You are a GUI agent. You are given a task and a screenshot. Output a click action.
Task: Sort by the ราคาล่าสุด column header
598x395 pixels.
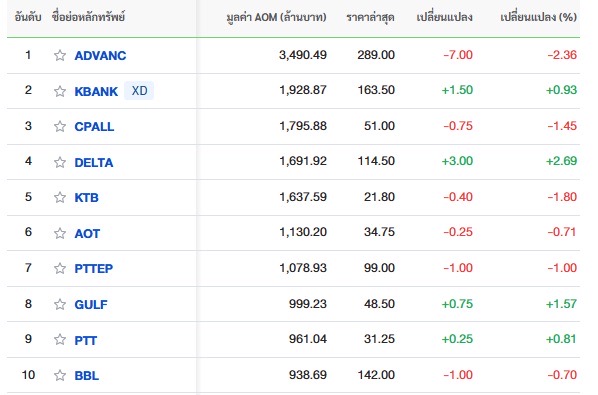[x=370, y=18]
